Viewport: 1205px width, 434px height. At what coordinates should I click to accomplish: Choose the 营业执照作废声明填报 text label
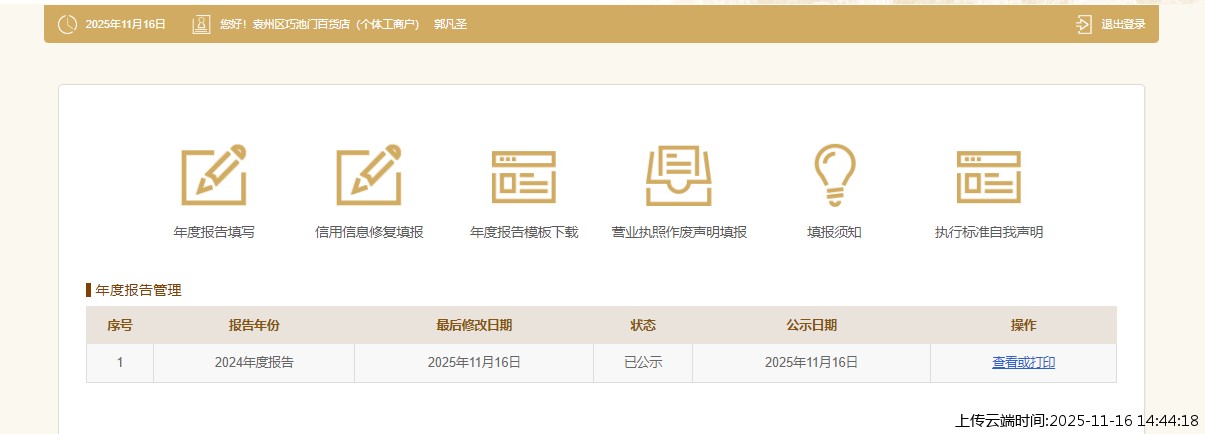[x=679, y=232]
